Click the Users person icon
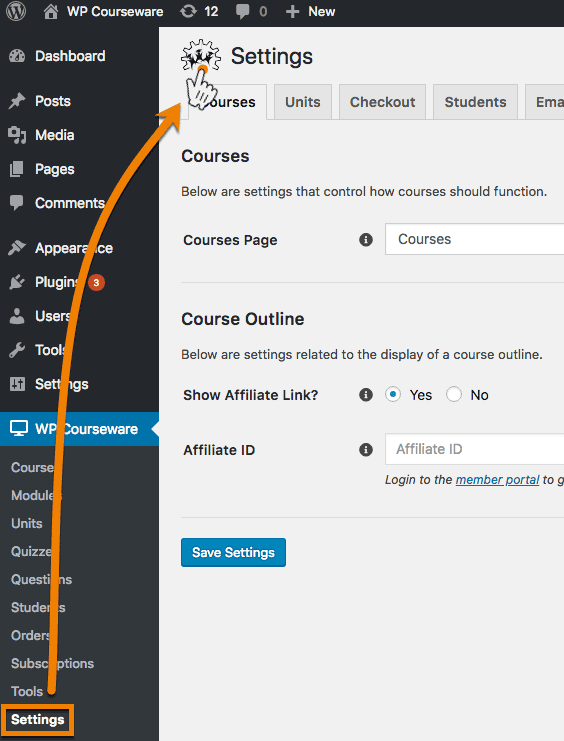The height and width of the screenshot is (741, 564). pos(17,316)
